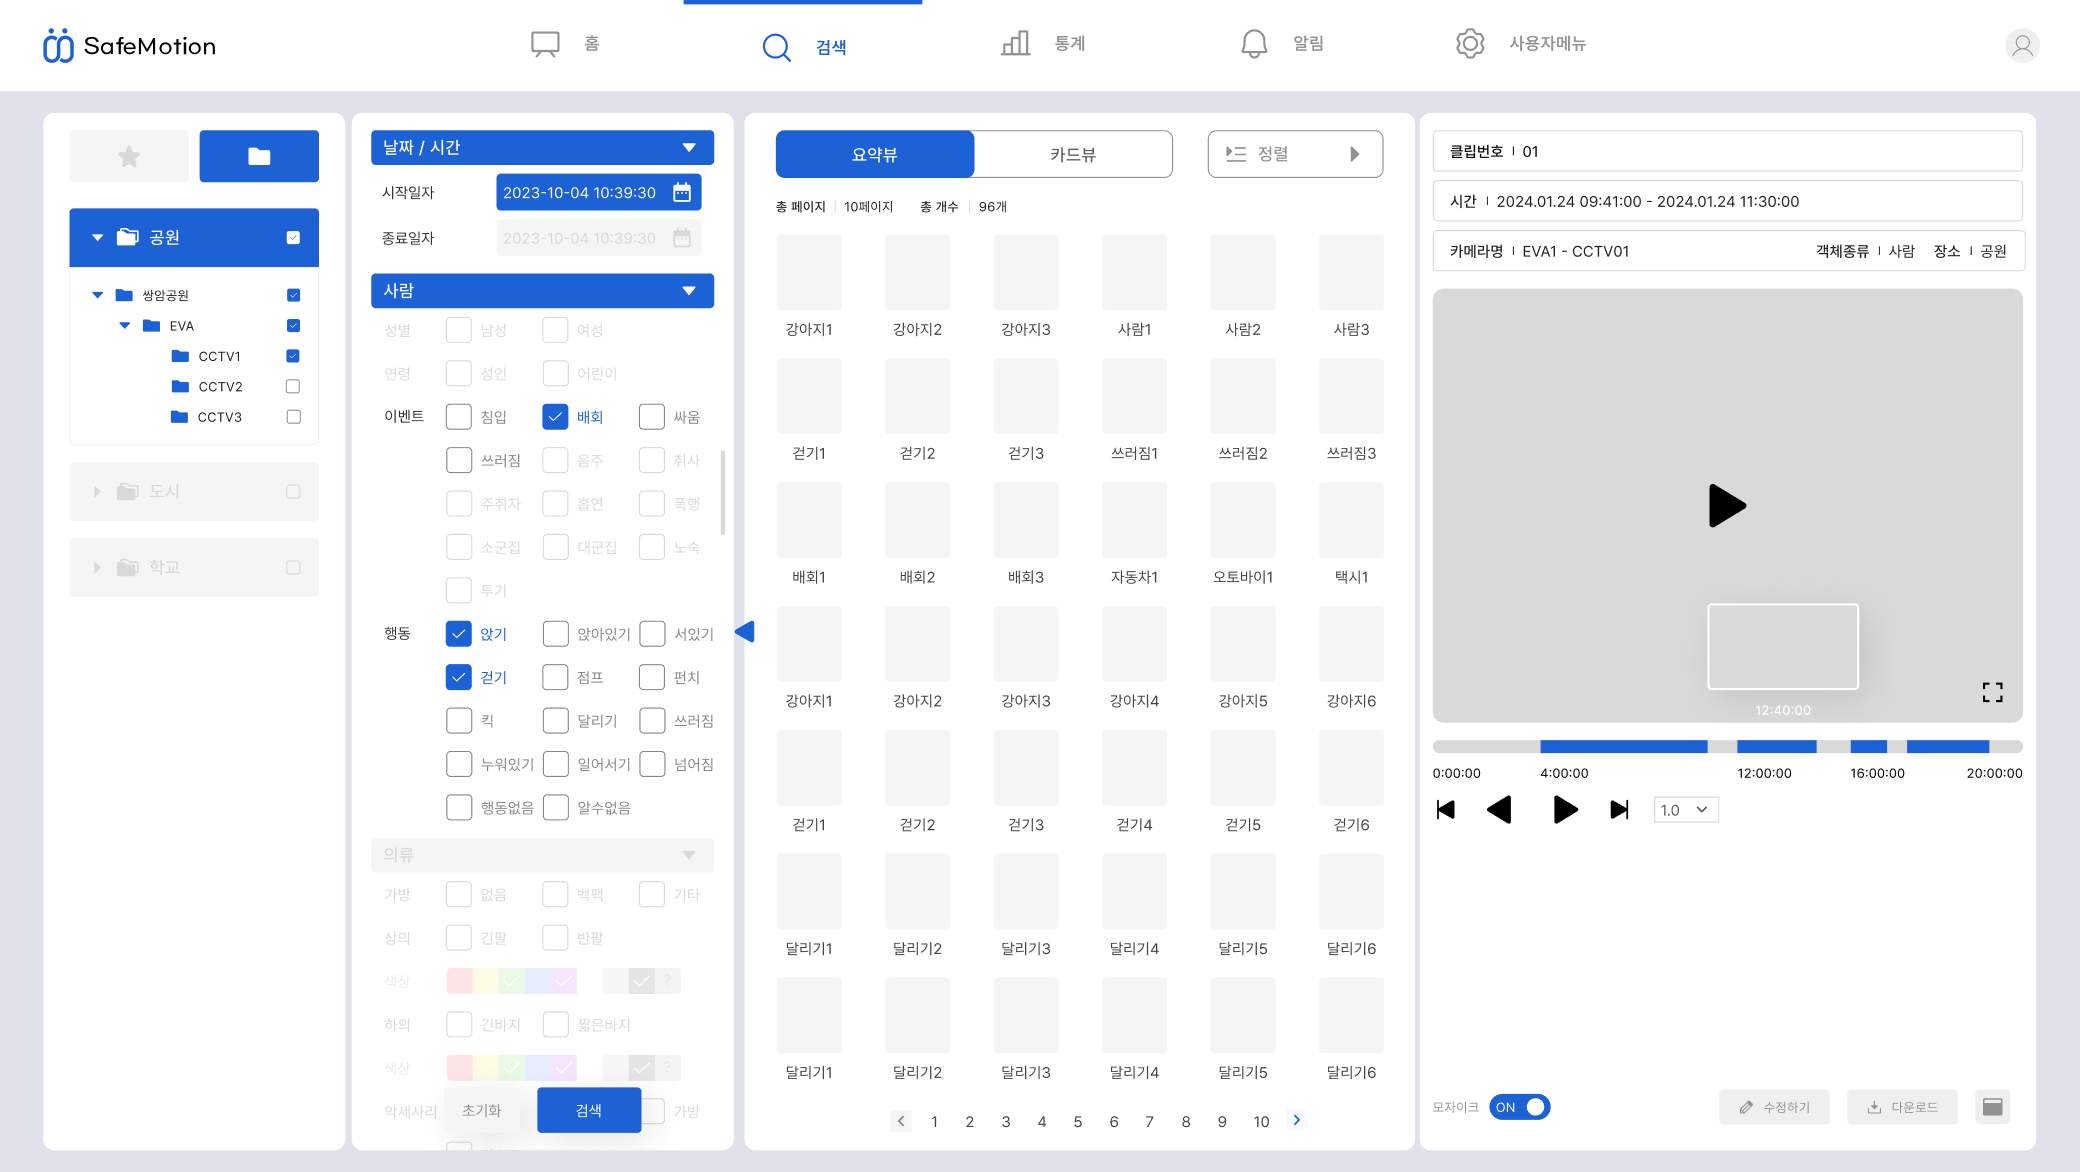Turn off the 모자이크 toggle switch
This screenshot has width=2080, height=1172.
coord(1519,1107)
